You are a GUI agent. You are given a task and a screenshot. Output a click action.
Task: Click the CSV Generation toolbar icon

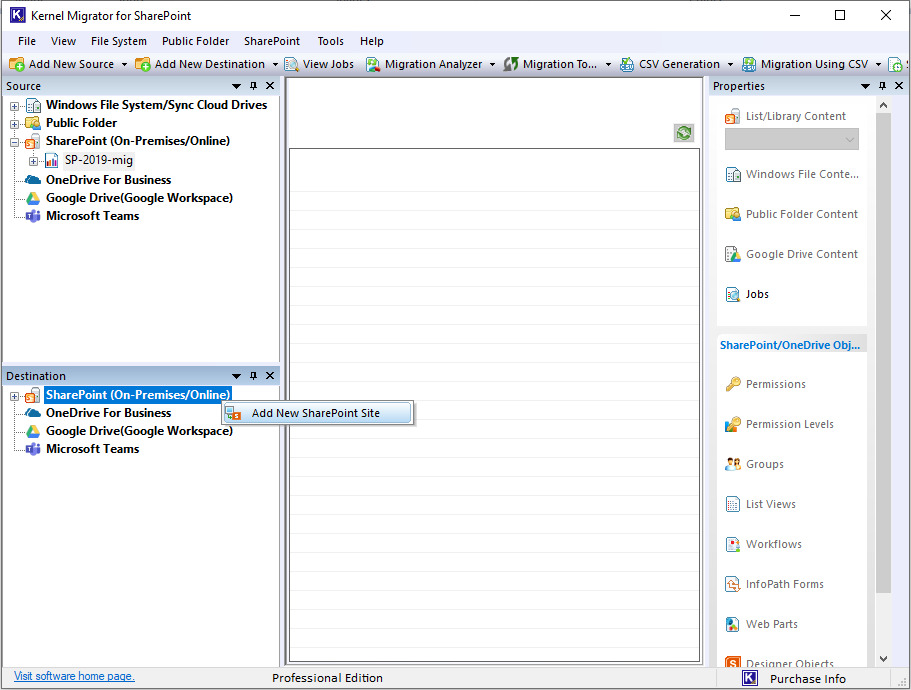(x=627, y=64)
